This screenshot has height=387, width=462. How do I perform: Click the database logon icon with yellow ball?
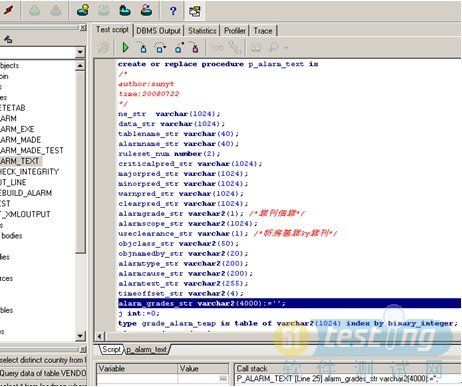pos(82,10)
